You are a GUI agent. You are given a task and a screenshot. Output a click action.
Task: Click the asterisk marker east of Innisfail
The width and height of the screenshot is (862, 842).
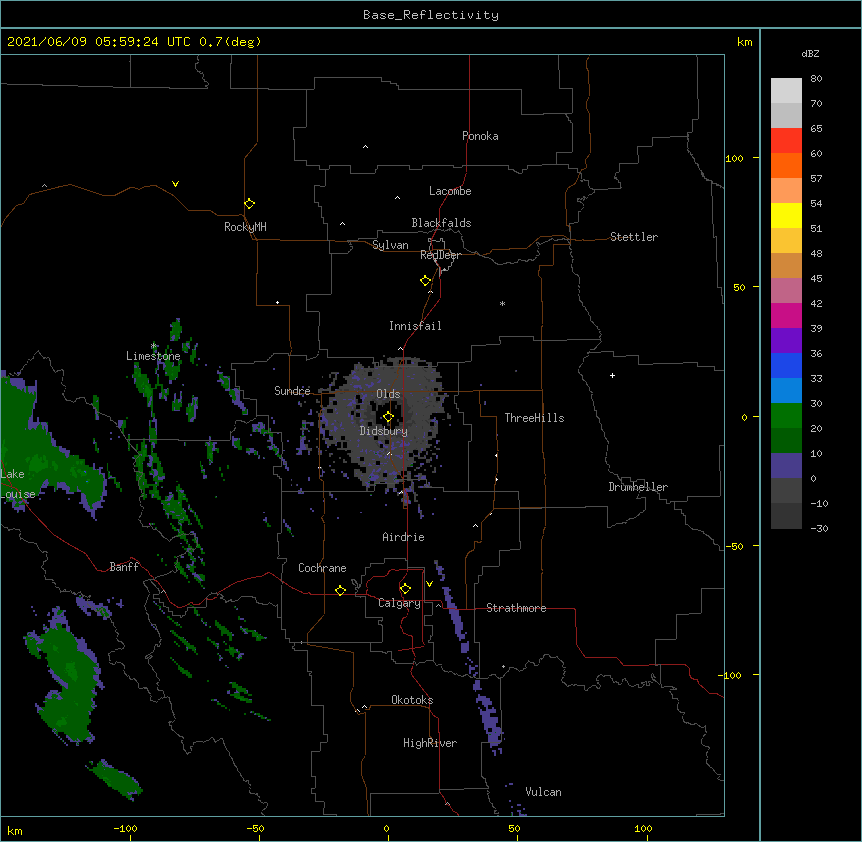502,303
